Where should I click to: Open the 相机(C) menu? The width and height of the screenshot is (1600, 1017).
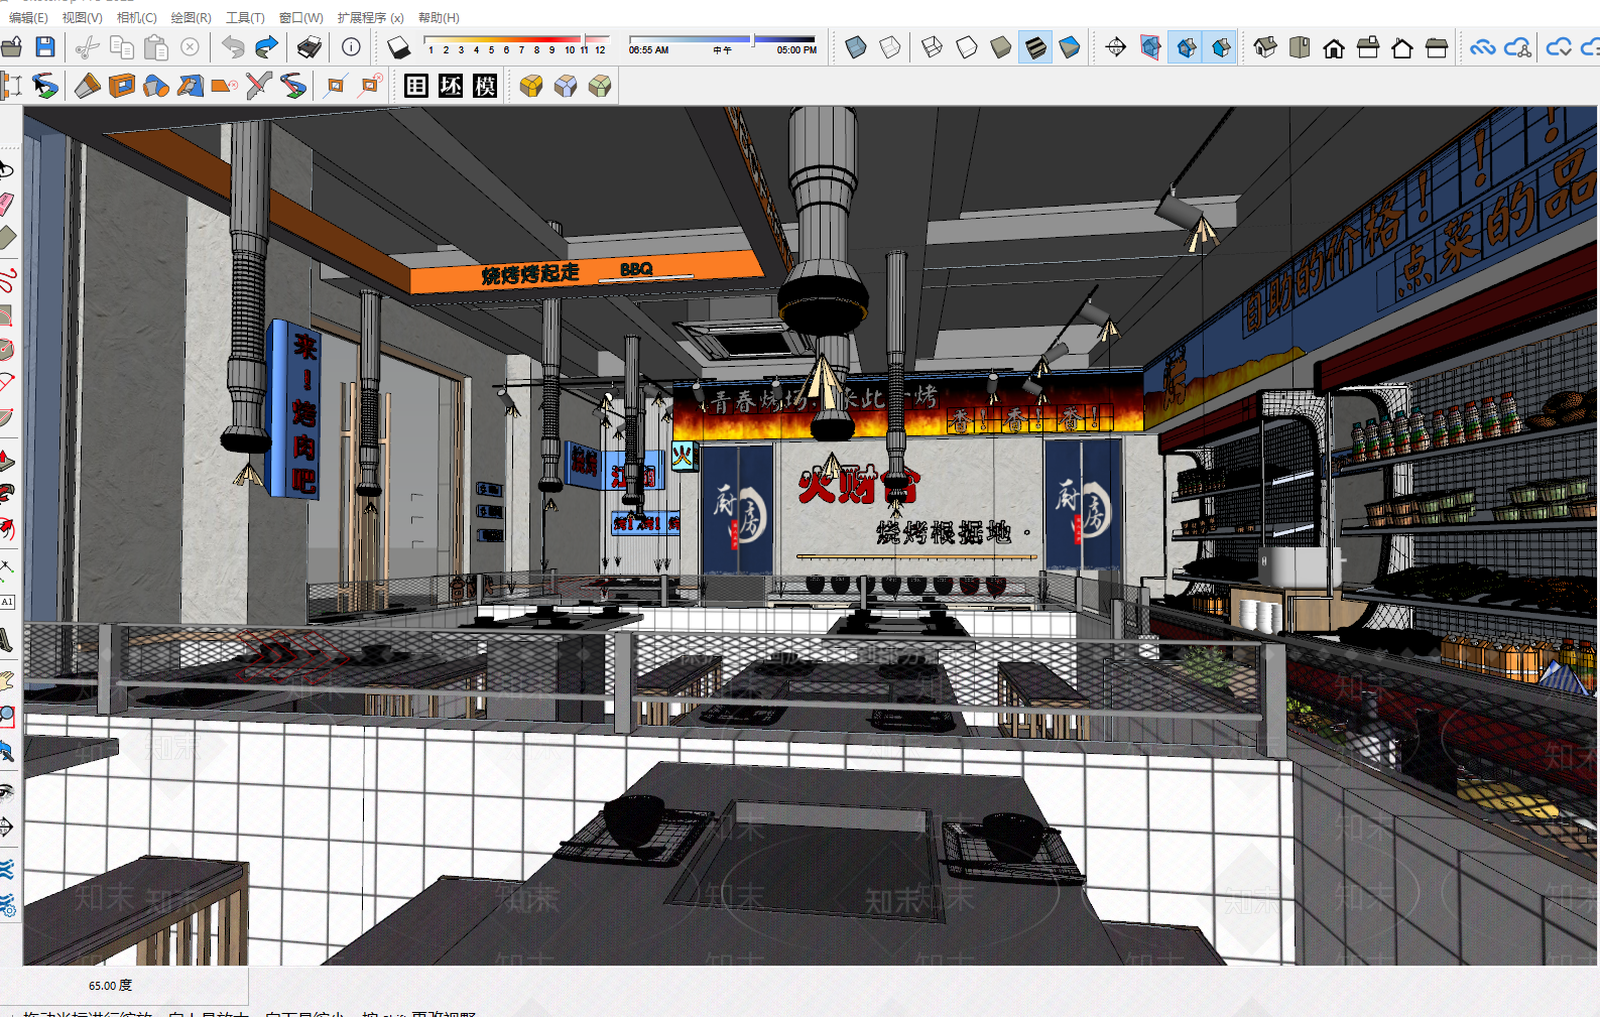point(137,17)
